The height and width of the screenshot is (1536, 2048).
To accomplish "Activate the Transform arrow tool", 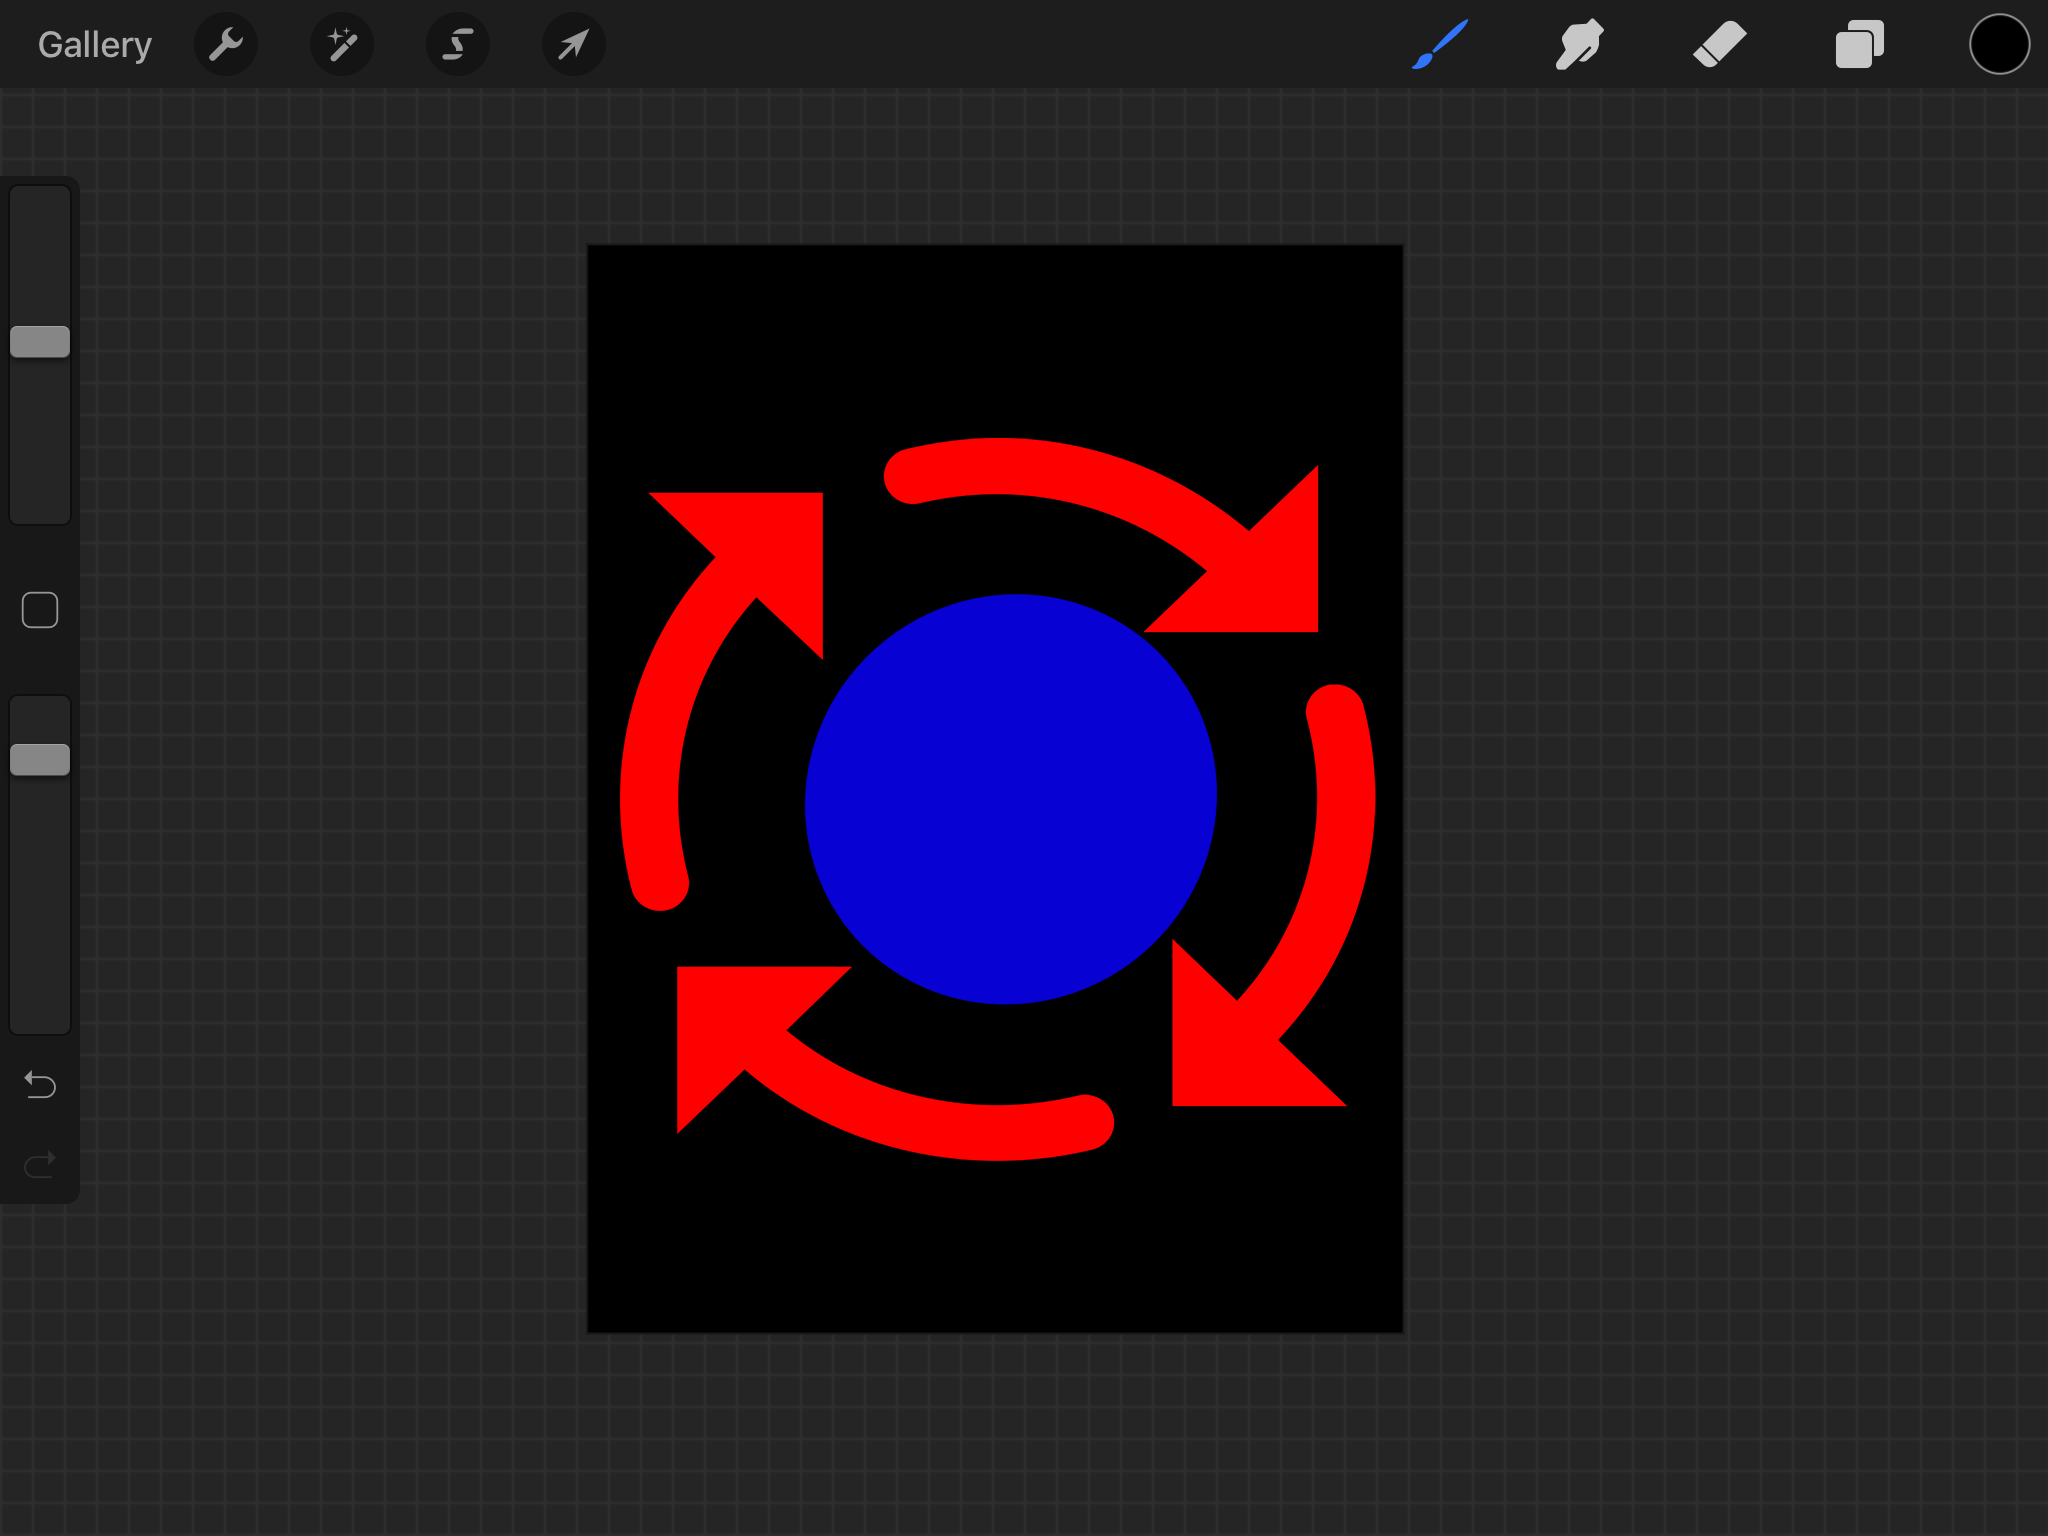I will point(573,45).
